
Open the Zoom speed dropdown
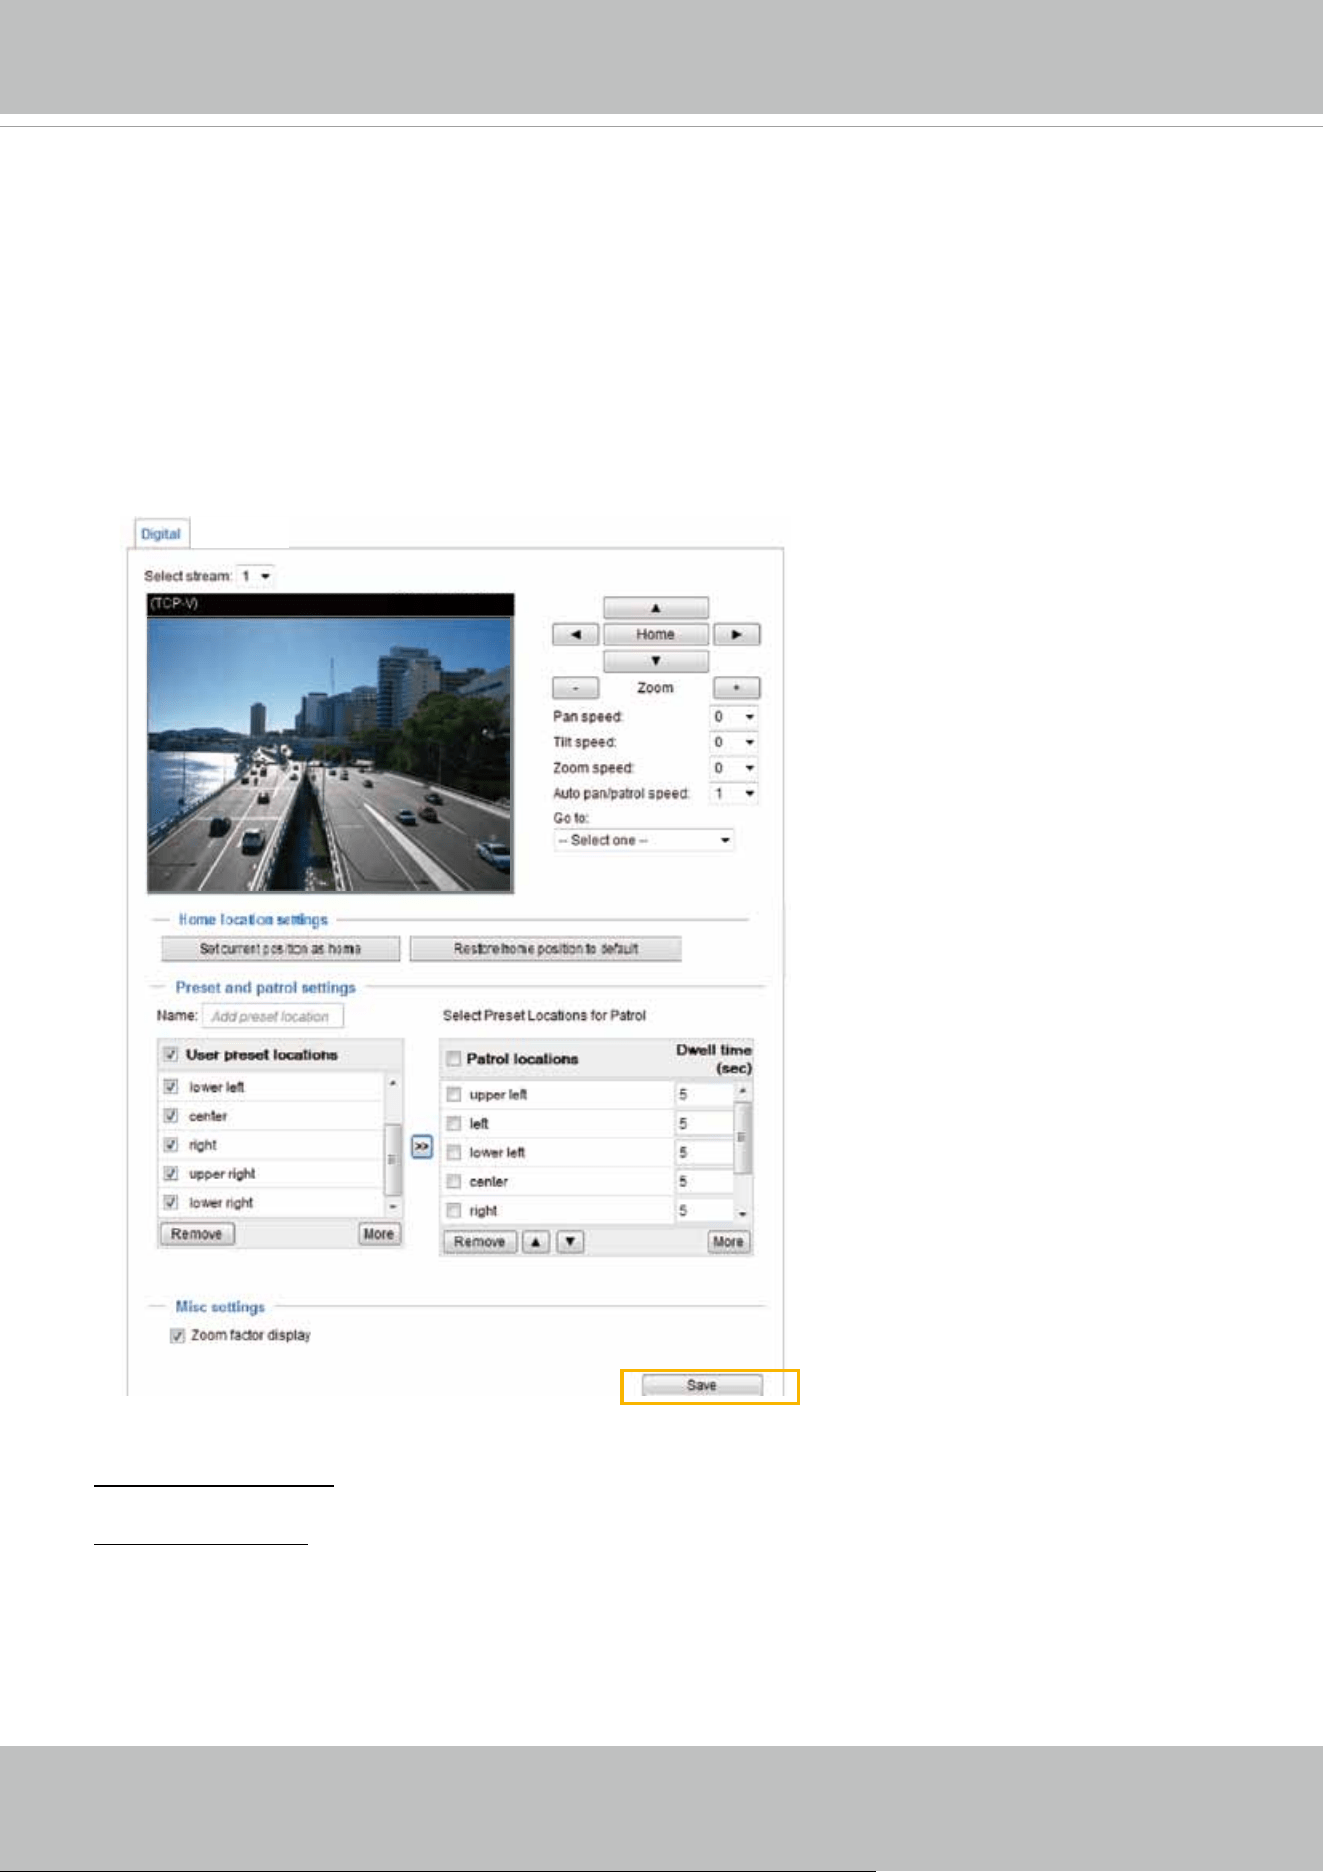tap(734, 768)
